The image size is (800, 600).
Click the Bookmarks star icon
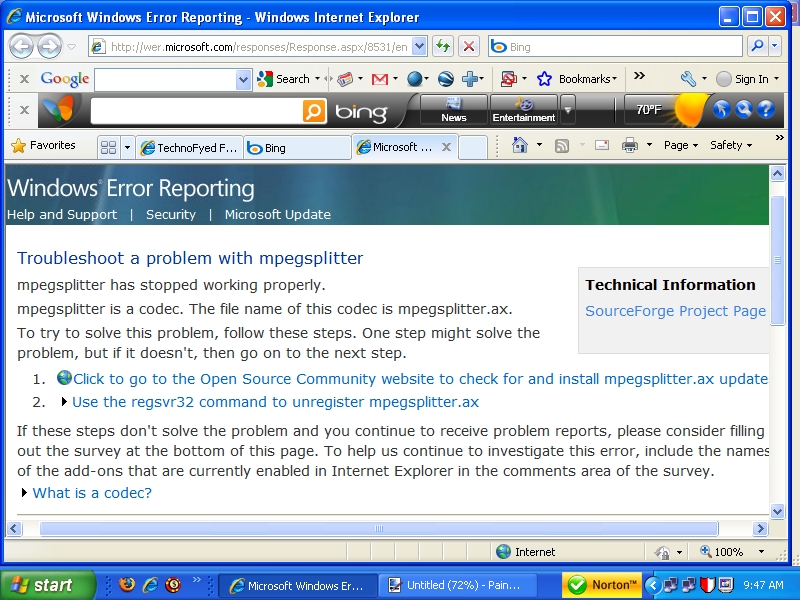point(544,79)
